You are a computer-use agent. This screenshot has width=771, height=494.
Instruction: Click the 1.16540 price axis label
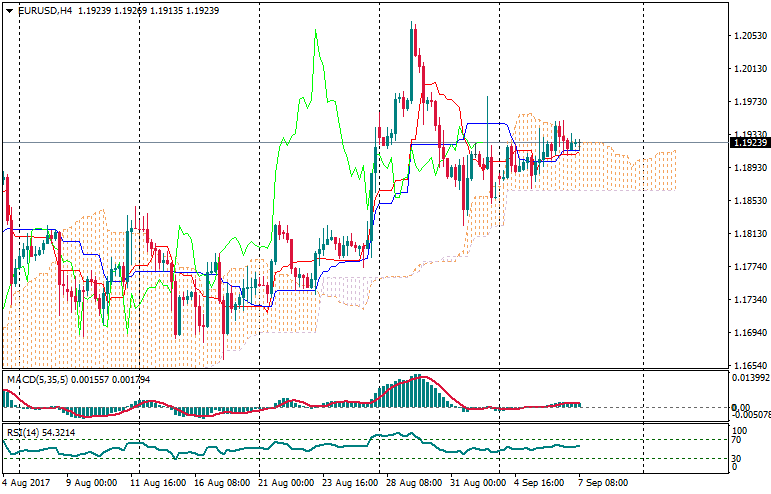coord(750,366)
